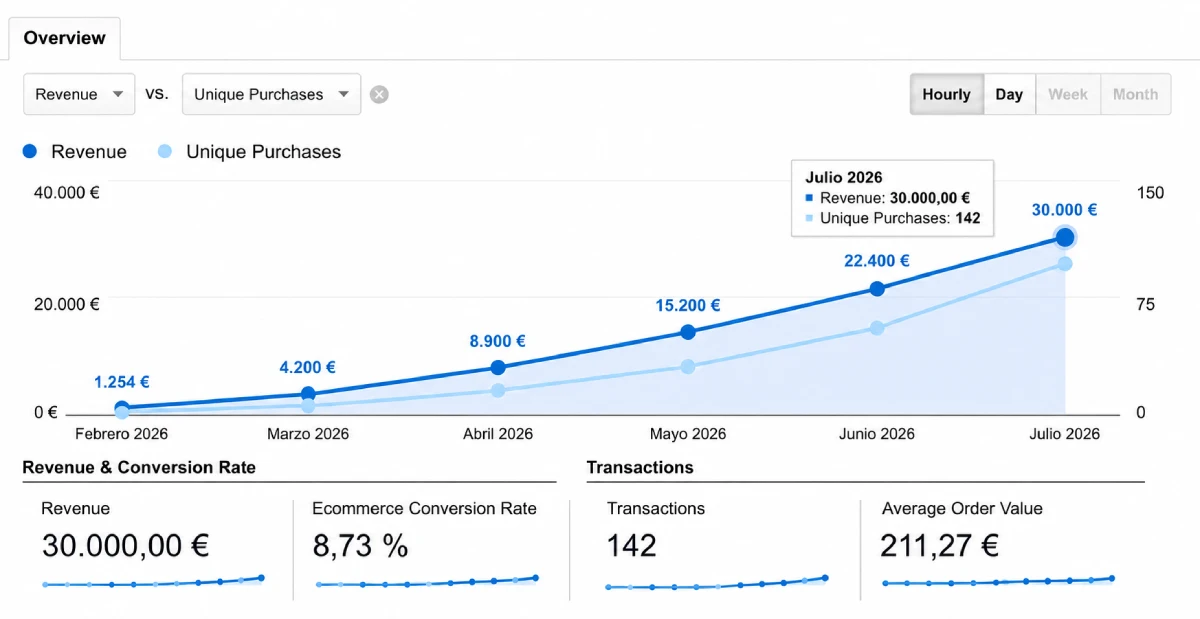Click the Revenue sparkline thumbnail
1200x619 pixels.
(153, 582)
